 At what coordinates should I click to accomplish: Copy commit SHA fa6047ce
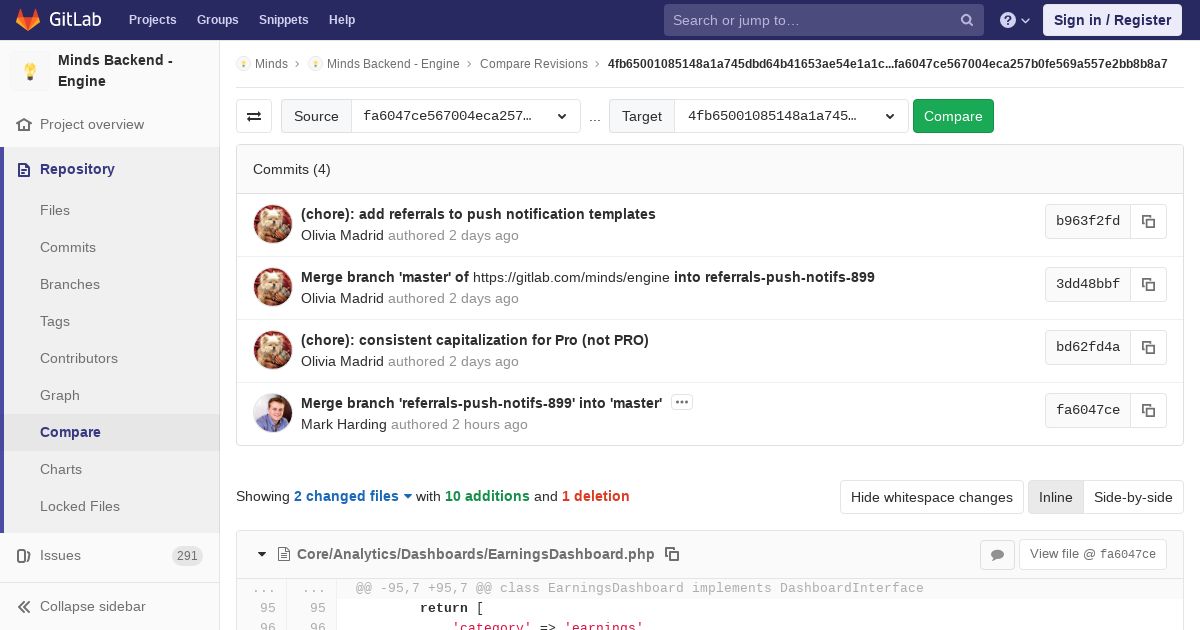1148,410
